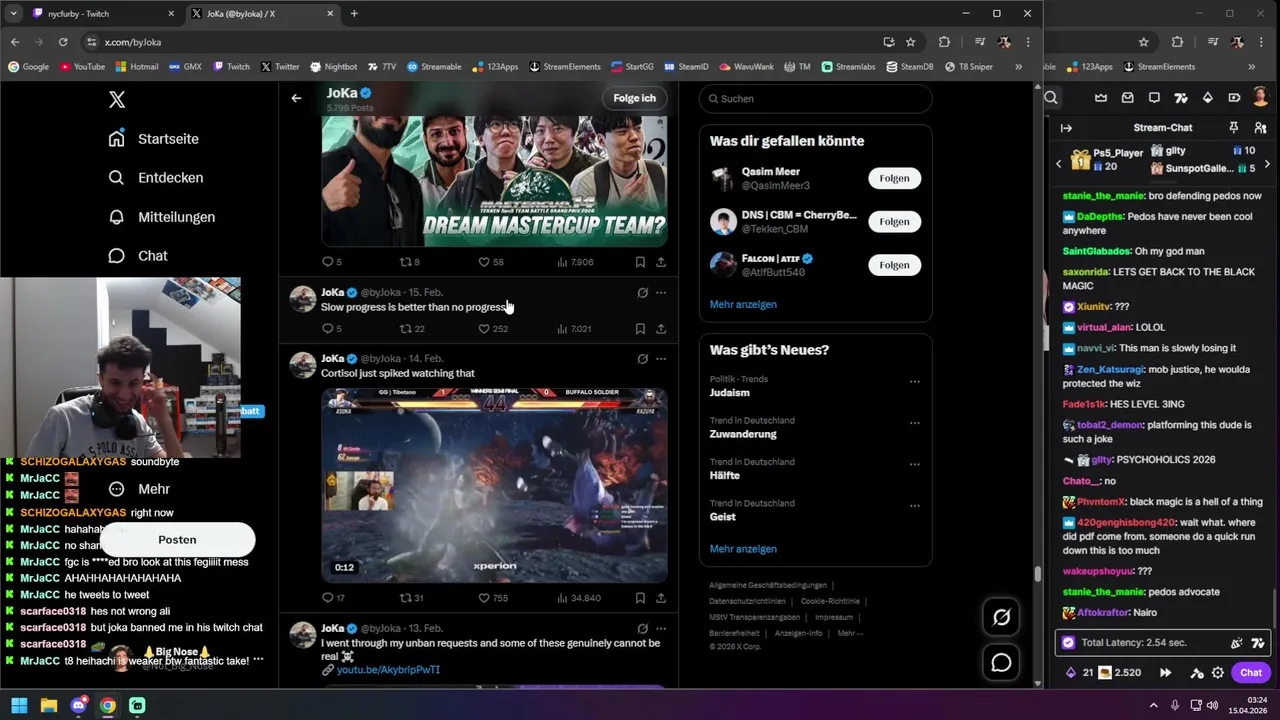Viewport: 1280px width, 720px height.
Task: Click Mehr anzeigen under trends
Action: pyautogui.click(x=743, y=549)
